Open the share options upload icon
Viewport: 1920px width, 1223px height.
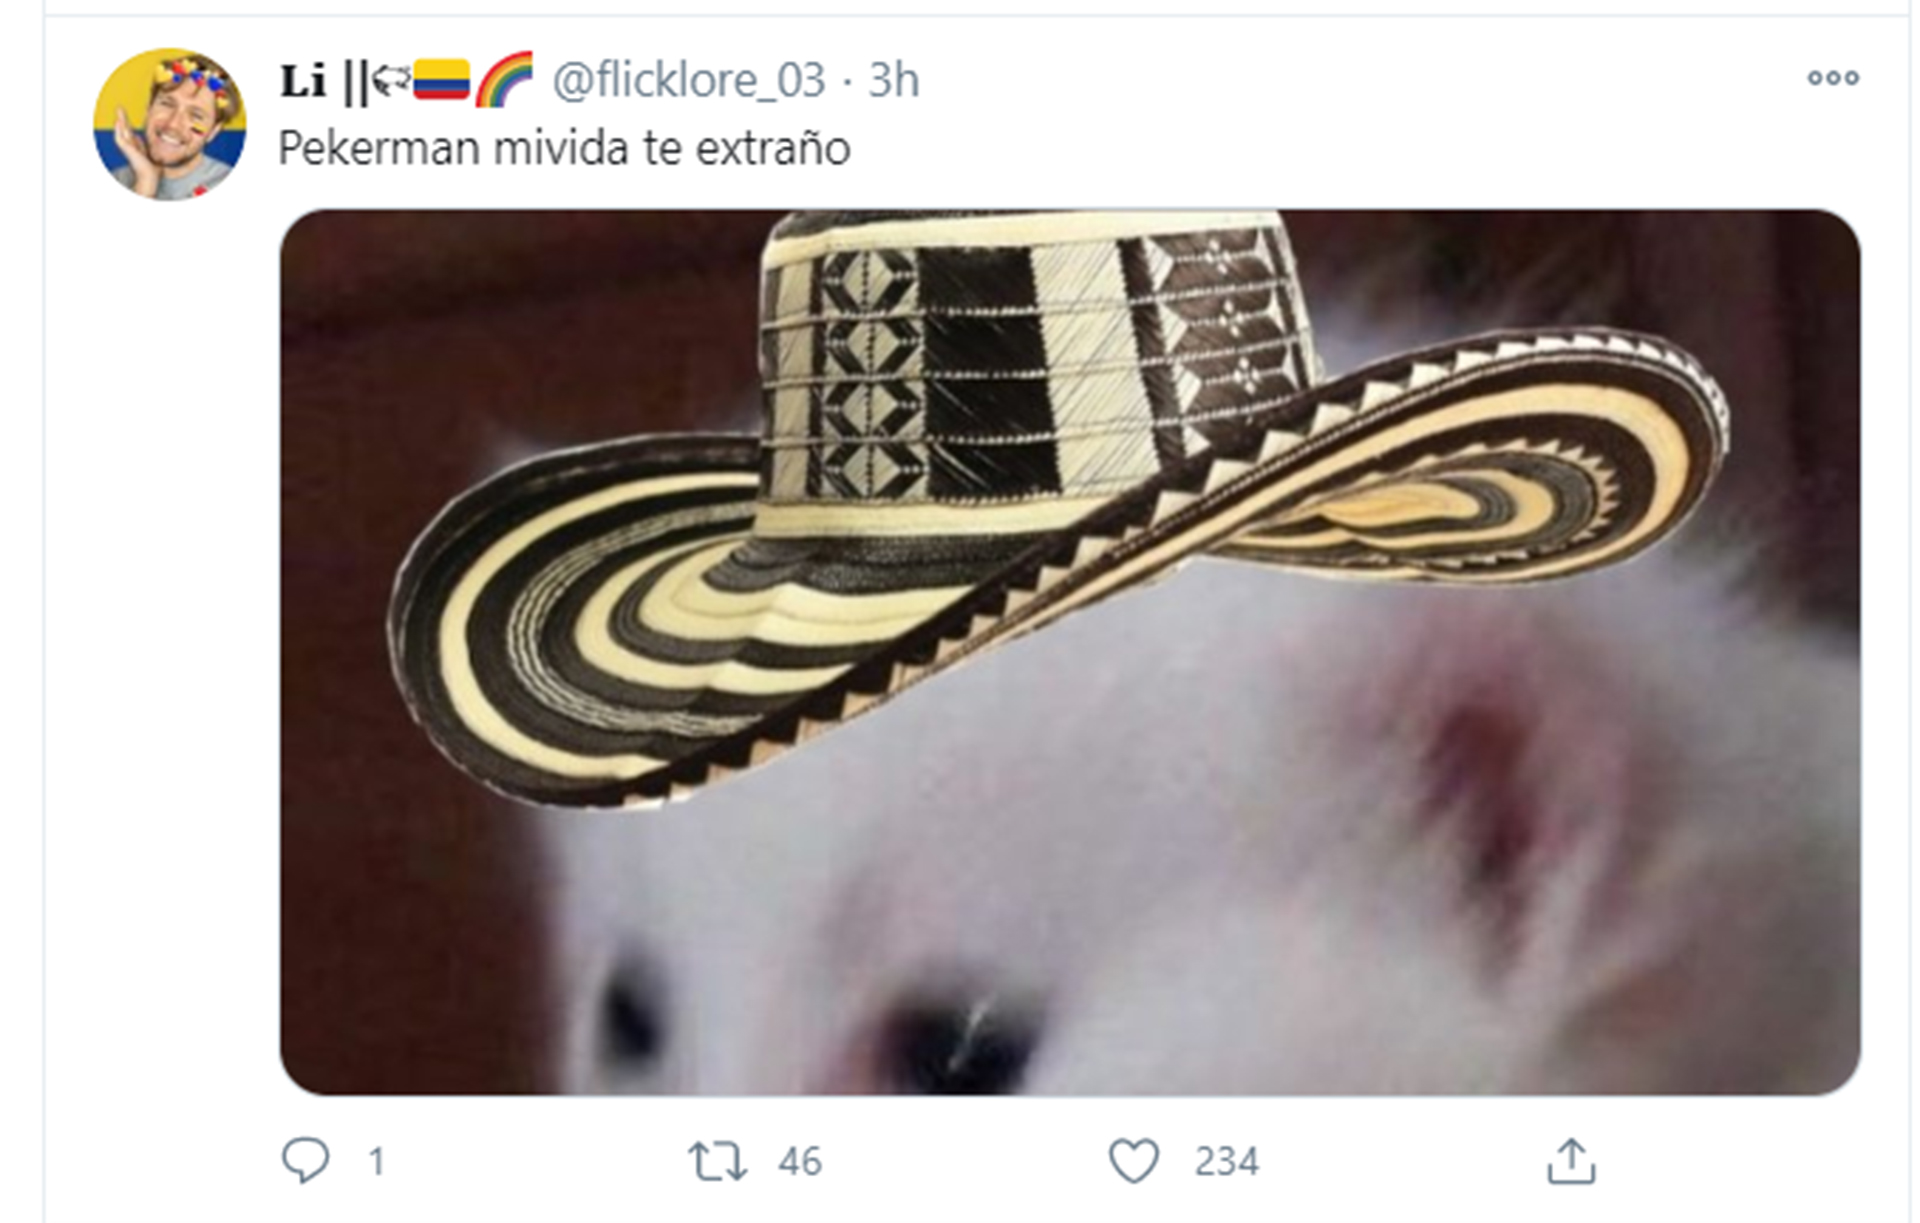1571,1161
